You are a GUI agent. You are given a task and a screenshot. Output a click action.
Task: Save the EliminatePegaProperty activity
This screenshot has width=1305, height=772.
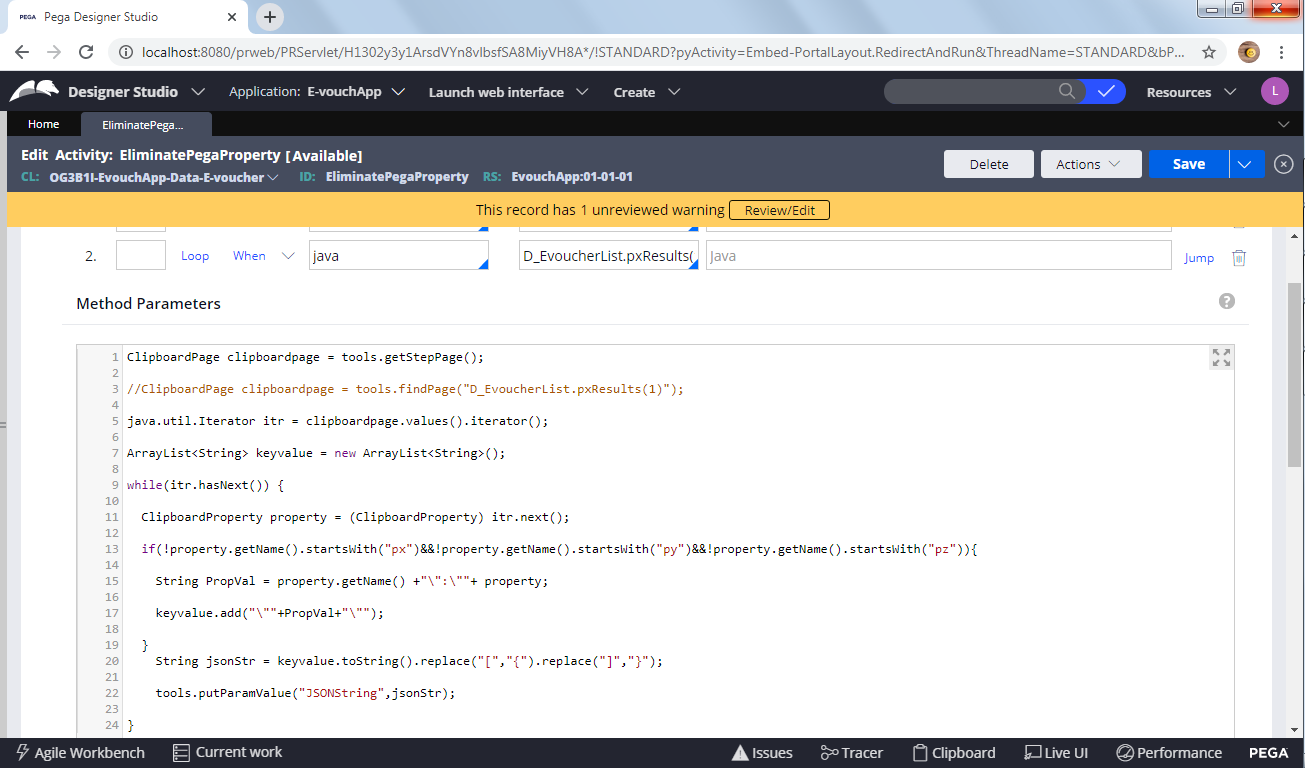pyautogui.click(x=1188, y=164)
